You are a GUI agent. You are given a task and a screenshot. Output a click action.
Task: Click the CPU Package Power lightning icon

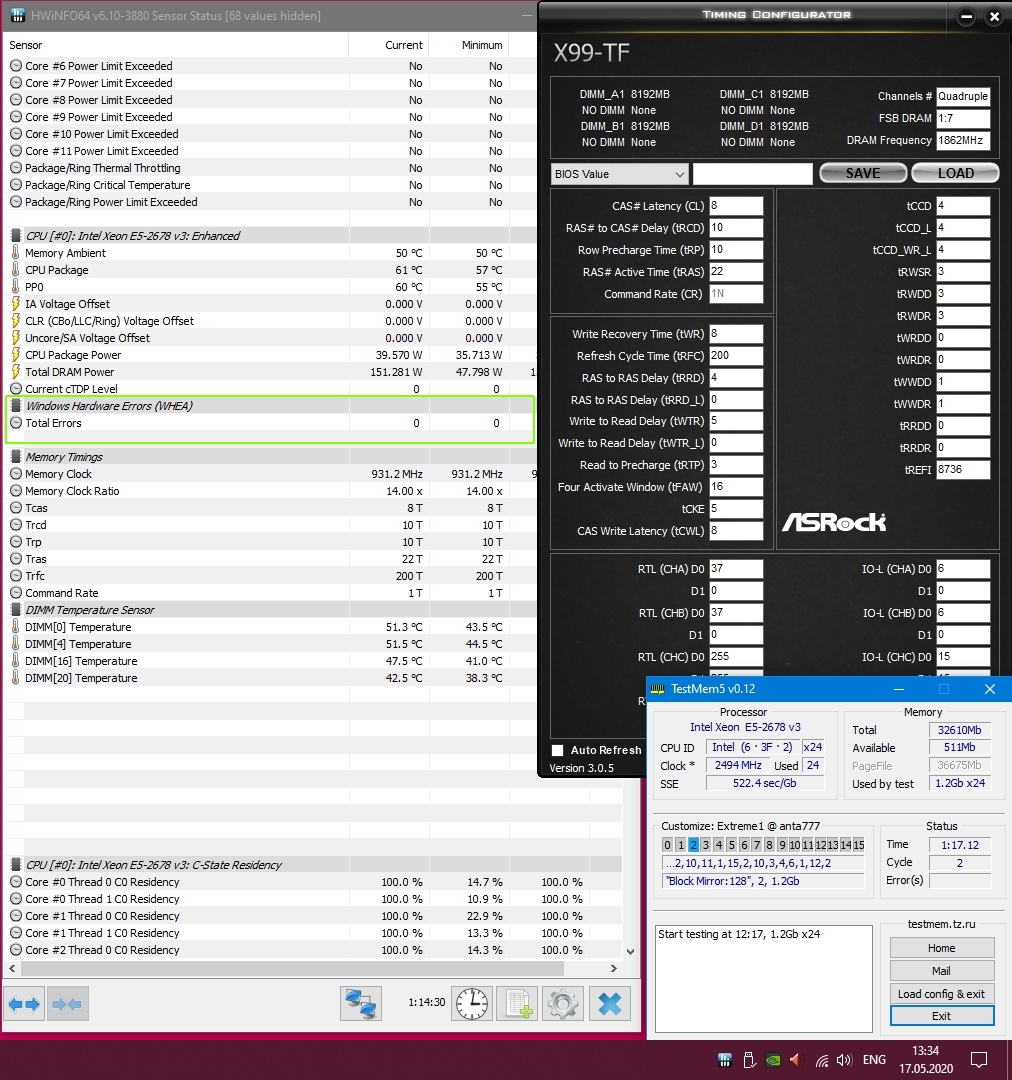pos(16,355)
